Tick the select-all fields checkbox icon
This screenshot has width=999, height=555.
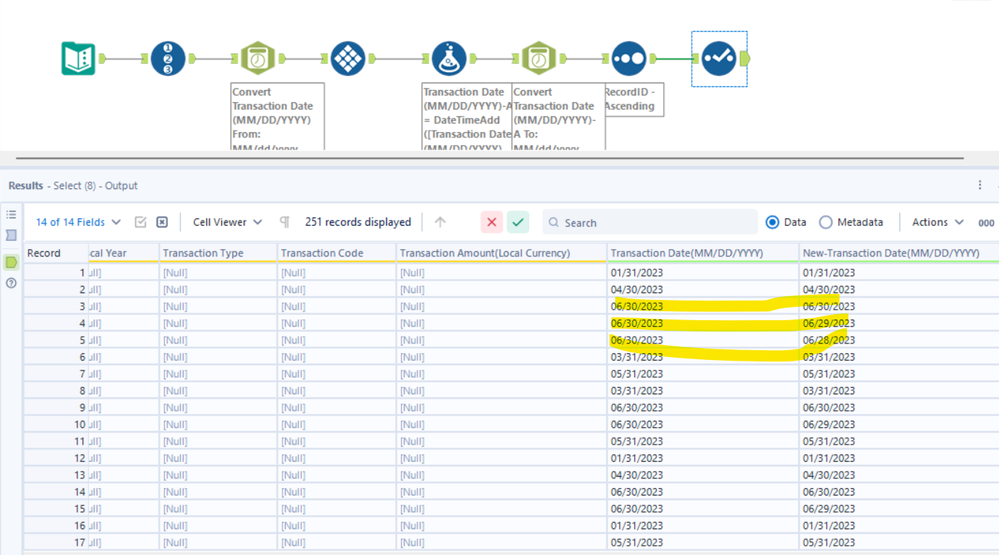141,222
